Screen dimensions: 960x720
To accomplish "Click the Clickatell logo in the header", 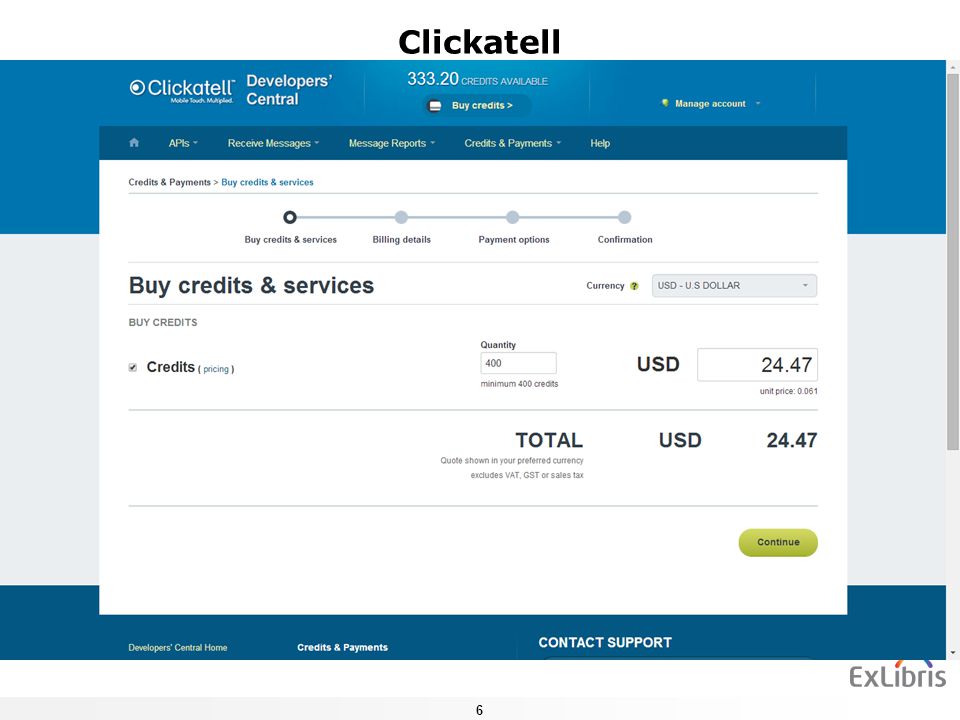I will [x=182, y=90].
